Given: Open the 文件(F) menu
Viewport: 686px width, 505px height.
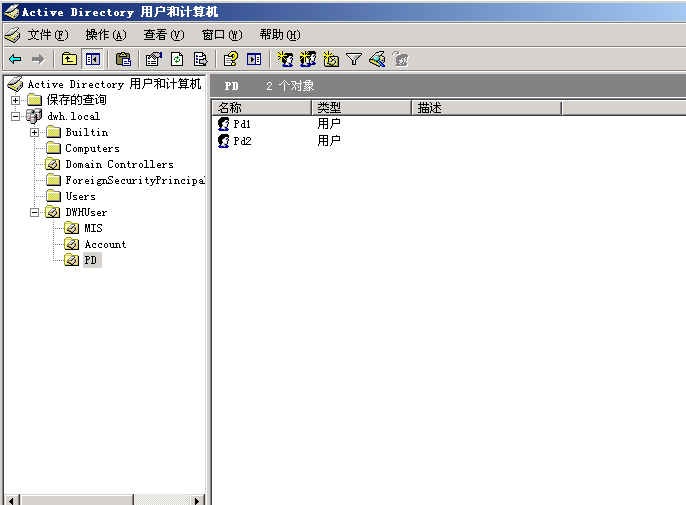Looking at the screenshot, I should coord(48,35).
